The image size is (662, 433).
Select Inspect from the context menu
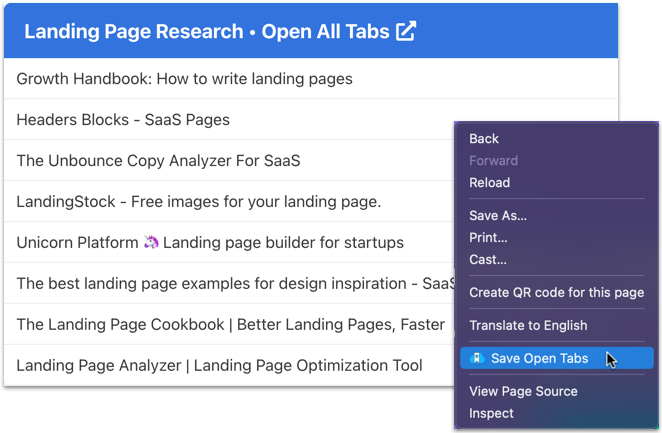point(491,413)
